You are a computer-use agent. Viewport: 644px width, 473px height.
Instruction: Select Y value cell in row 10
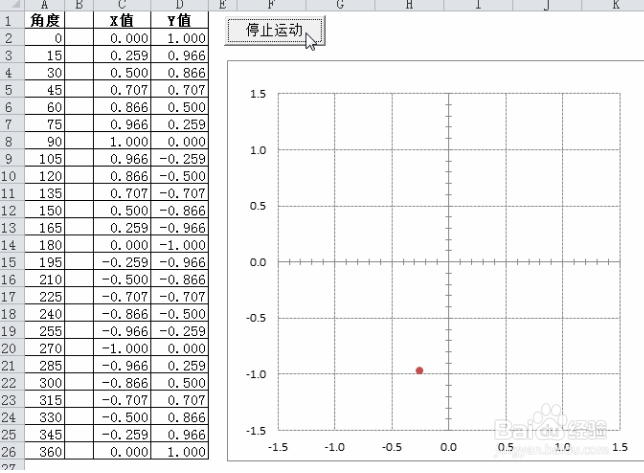(x=180, y=176)
